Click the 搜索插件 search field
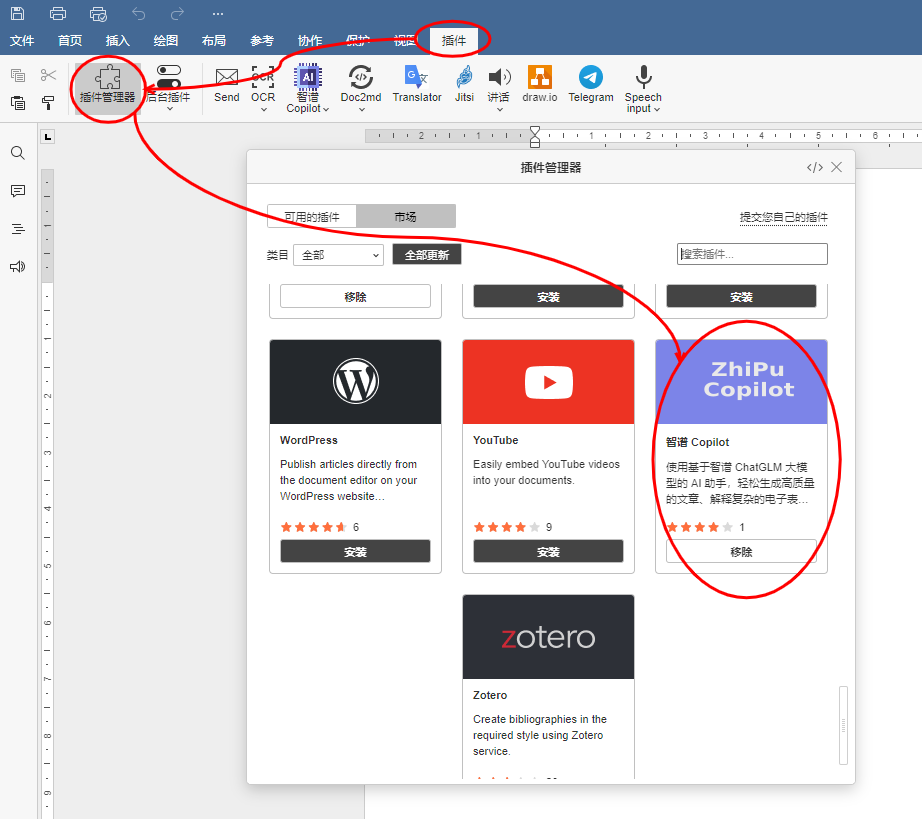 [752, 254]
